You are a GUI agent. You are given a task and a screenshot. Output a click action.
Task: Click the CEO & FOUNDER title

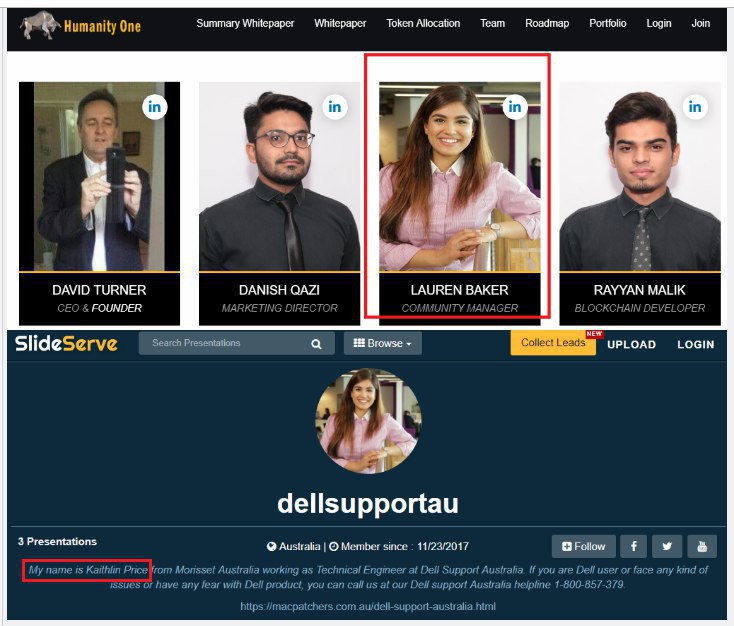click(99, 308)
